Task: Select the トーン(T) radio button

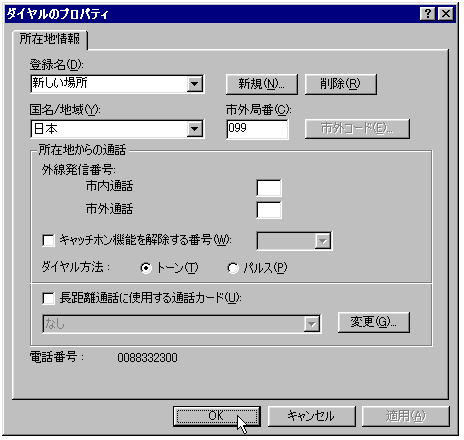Action: [x=146, y=268]
